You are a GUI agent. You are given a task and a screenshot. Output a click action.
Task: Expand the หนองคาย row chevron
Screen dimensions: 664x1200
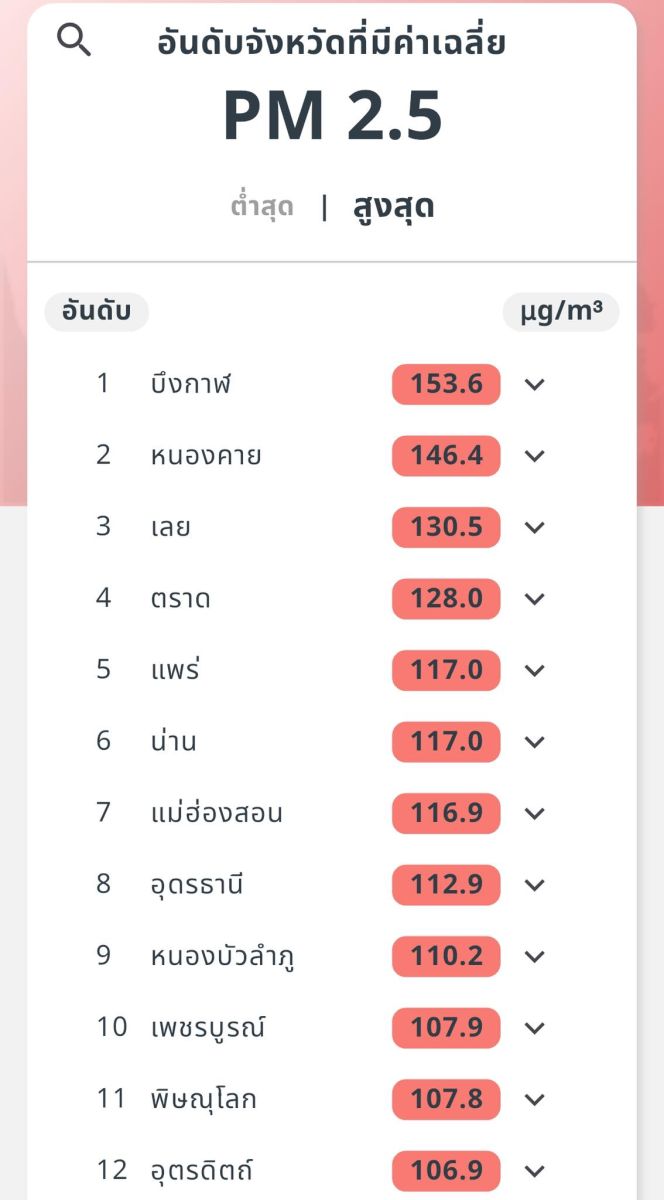coord(536,456)
